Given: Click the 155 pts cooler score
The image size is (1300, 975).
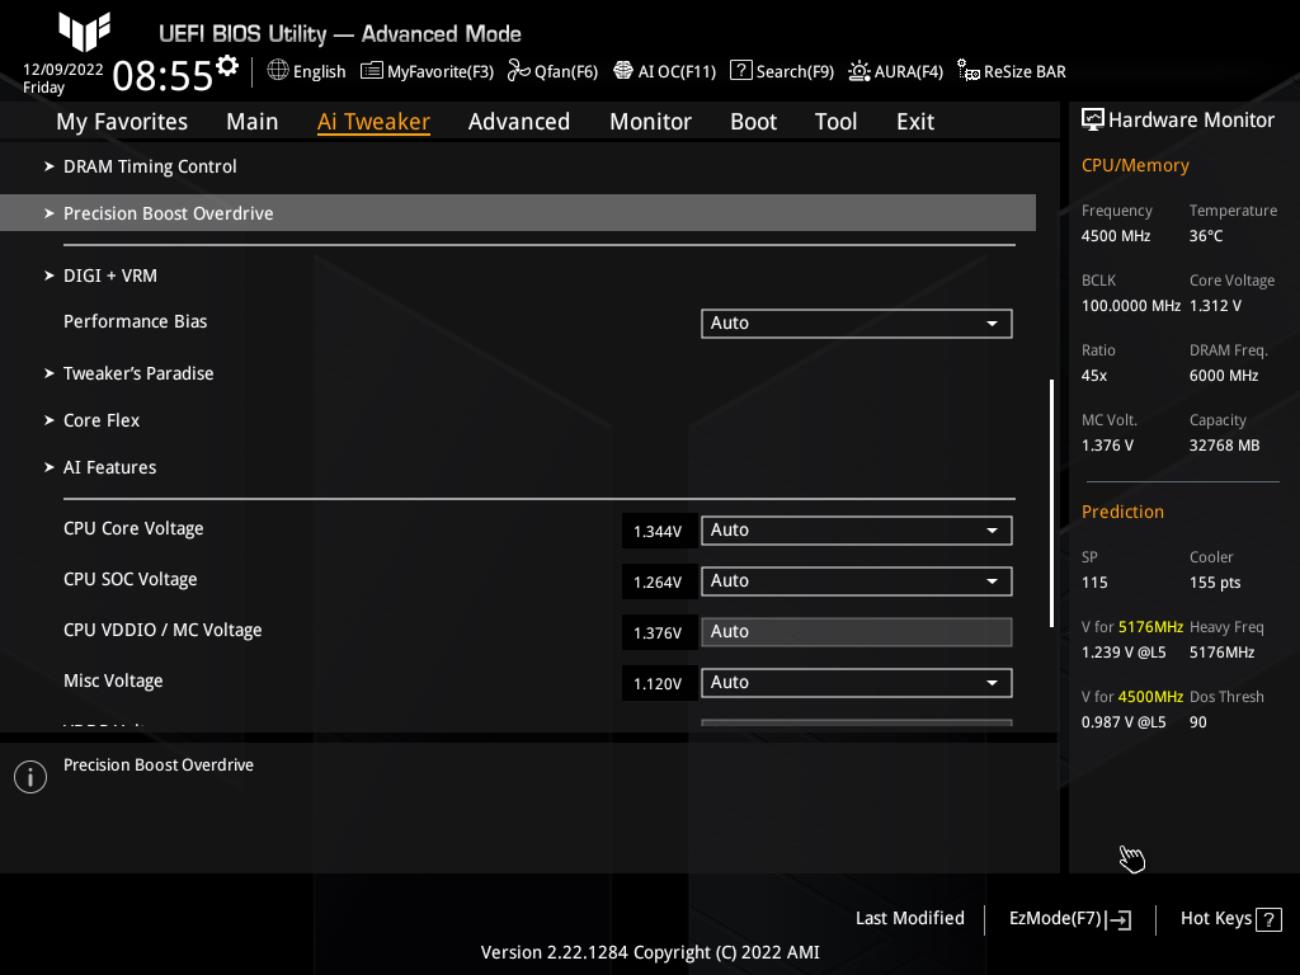Looking at the screenshot, I should (1215, 583).
